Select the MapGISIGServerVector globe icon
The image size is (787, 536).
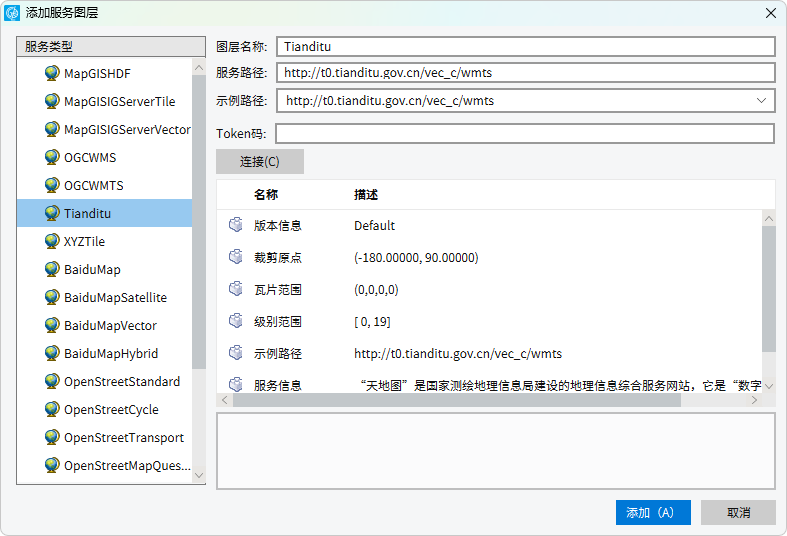click(52, 129)
